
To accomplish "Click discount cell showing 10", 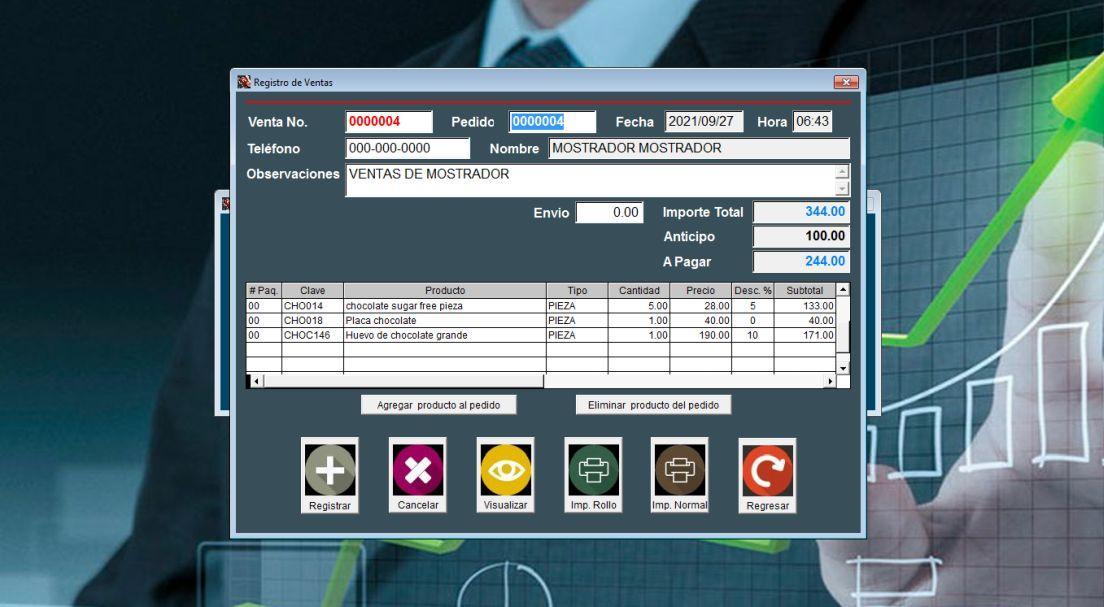I will (x=753, y=335).
